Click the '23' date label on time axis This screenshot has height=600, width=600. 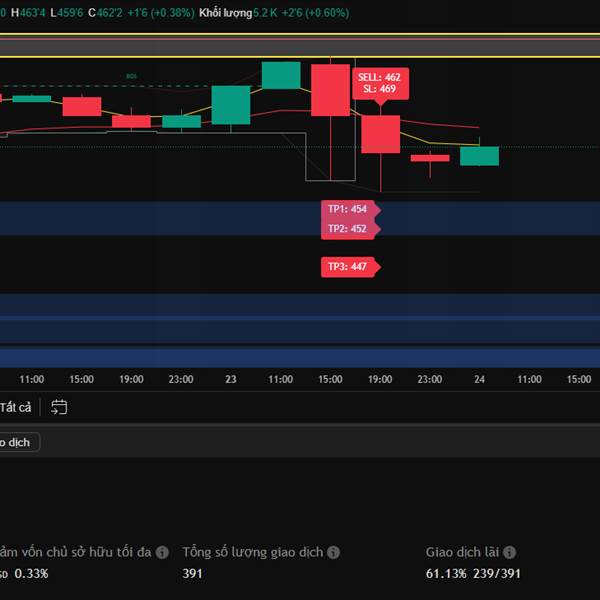[x=231, y=379]
